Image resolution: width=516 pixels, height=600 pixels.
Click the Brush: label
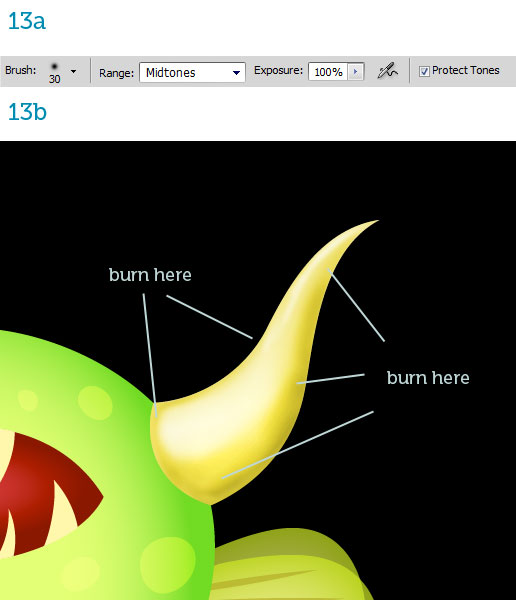(21, 70)
